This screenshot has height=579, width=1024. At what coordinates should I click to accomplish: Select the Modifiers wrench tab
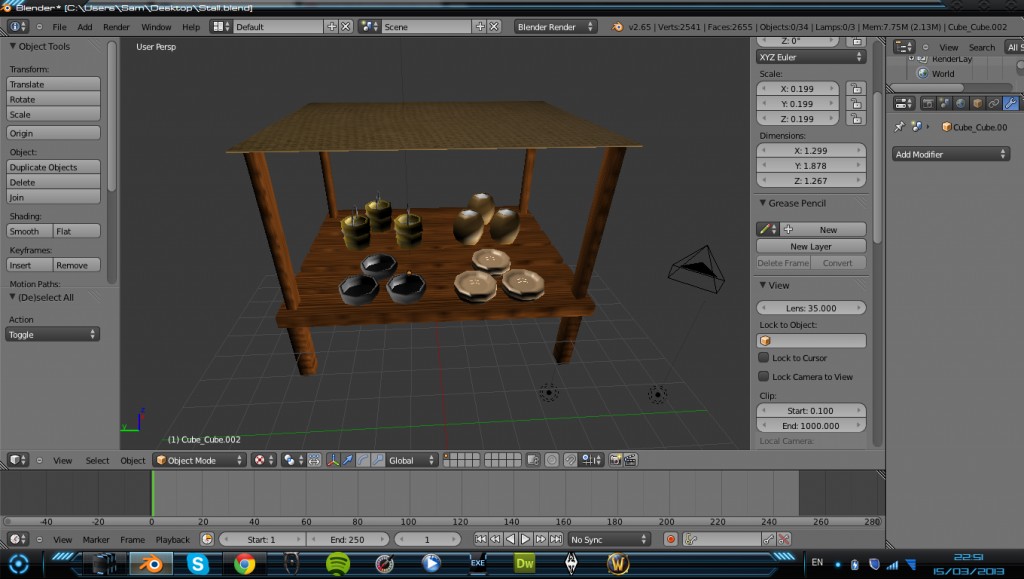coord(1010,103)
